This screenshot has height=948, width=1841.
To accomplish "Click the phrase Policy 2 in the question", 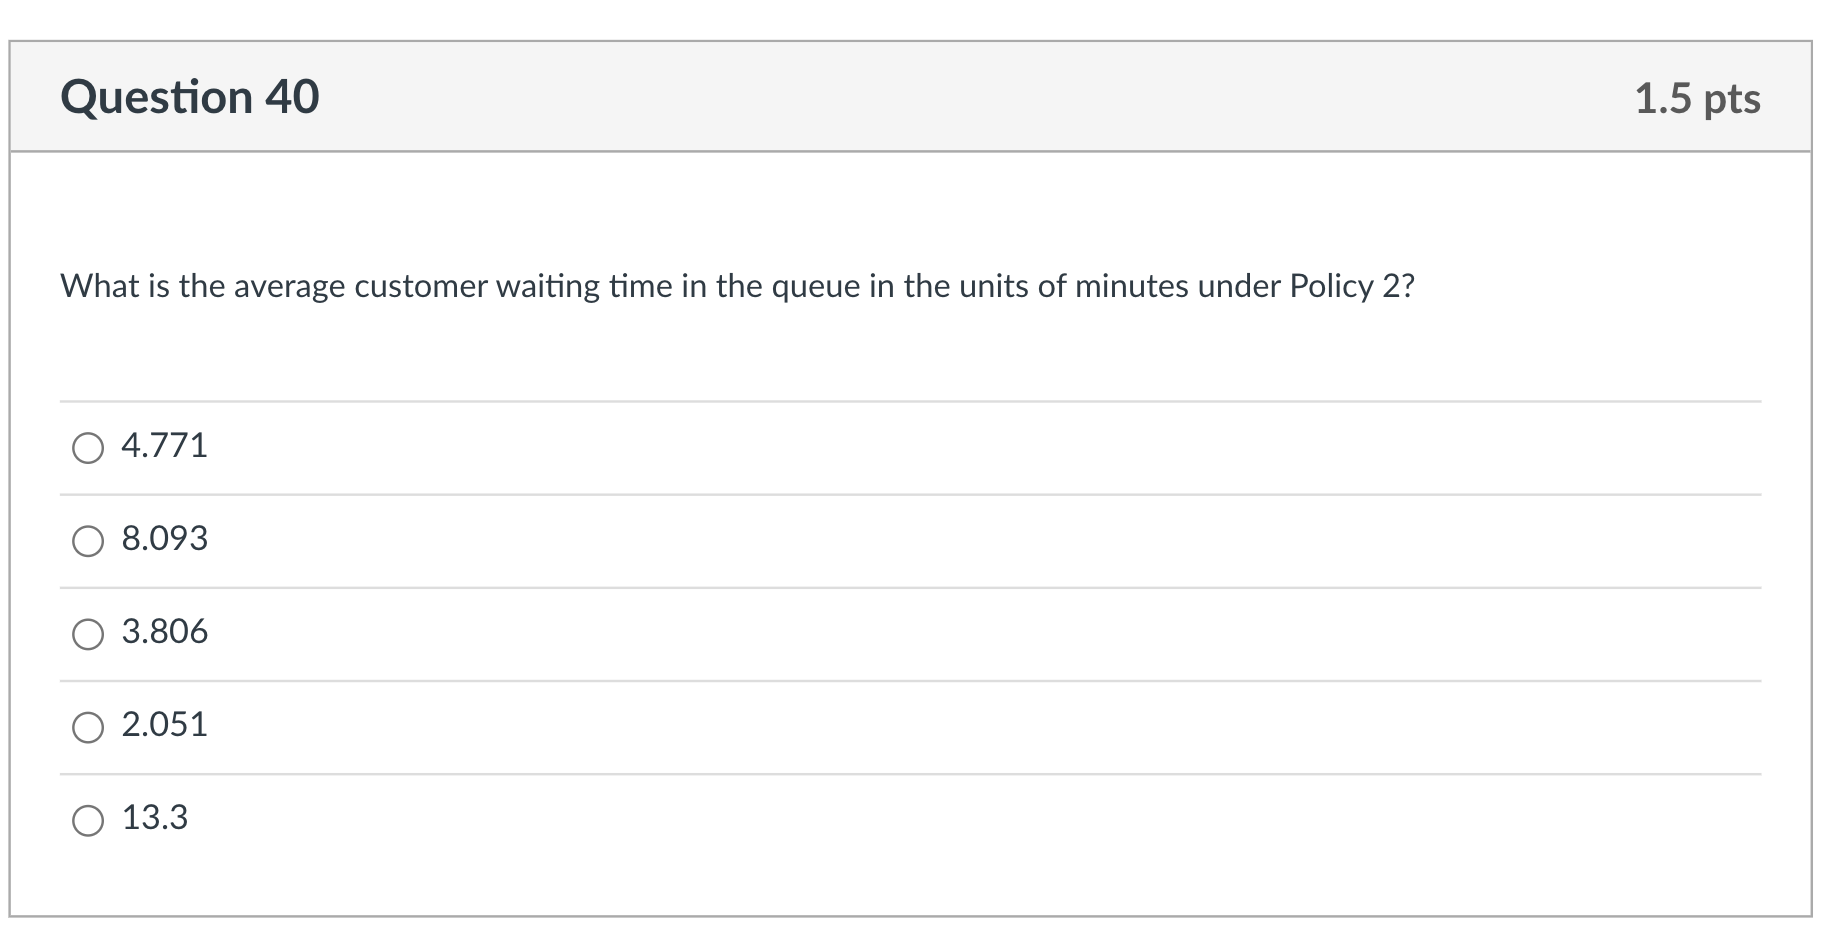I will coord(1346,286).
